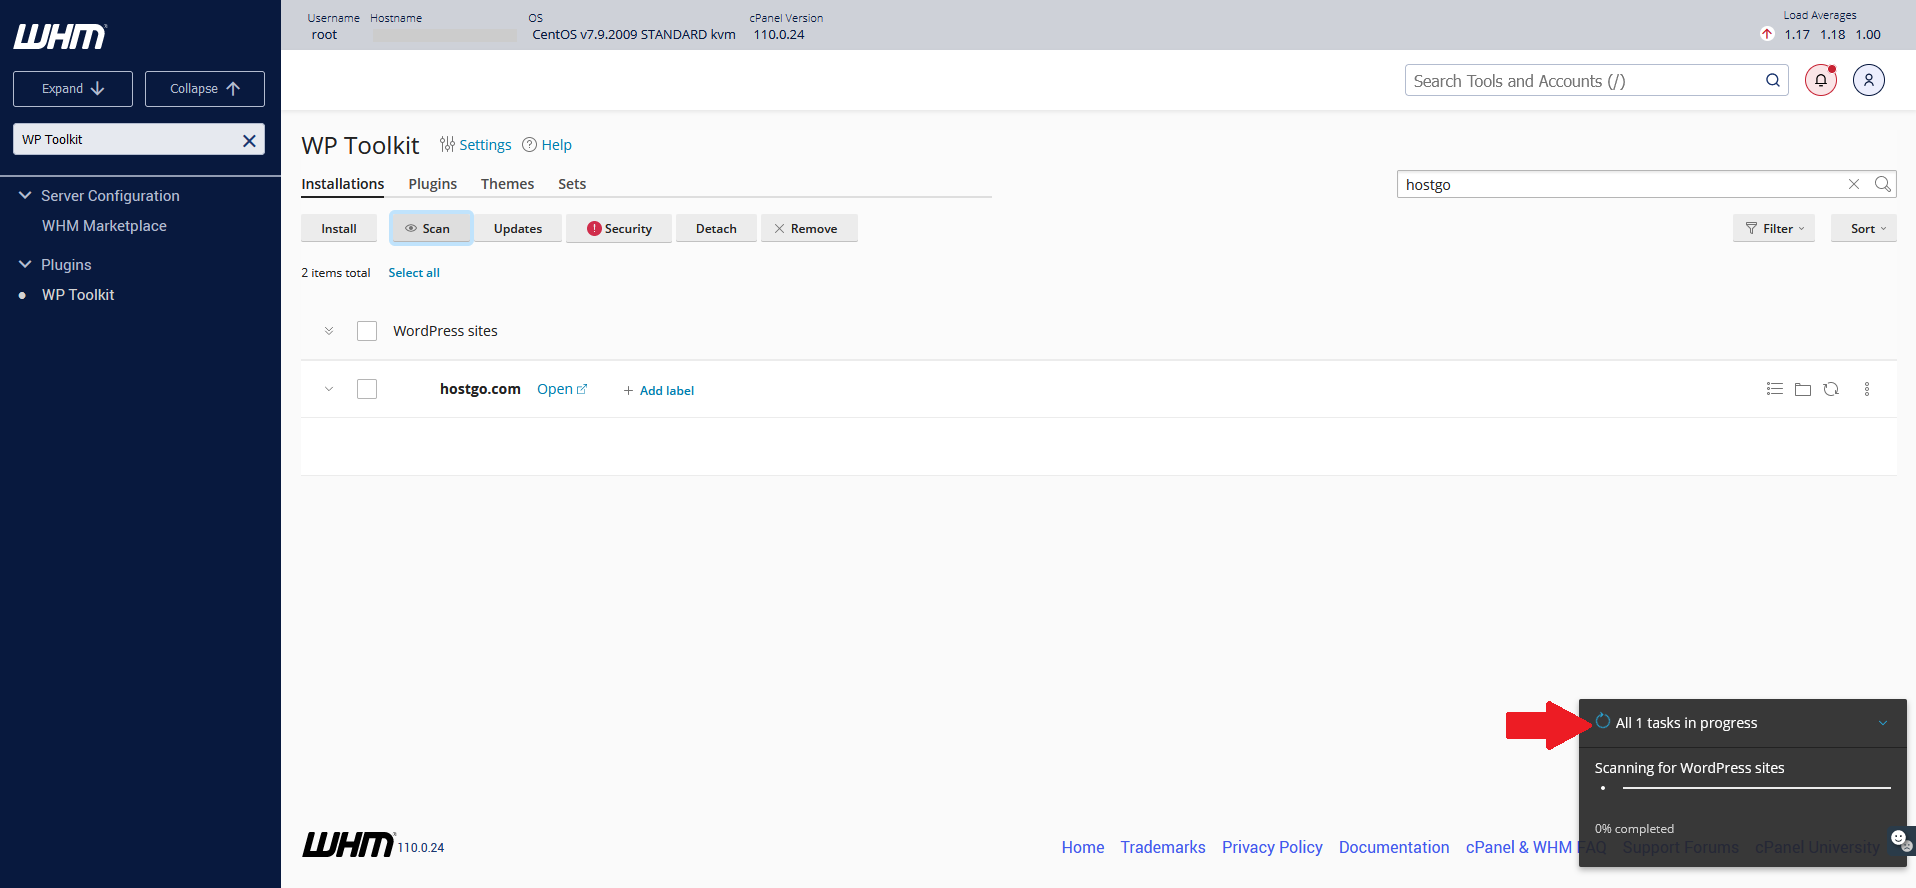Click the scanning progress bar
The height and width of the screenshot is (888, 1916).
tap(1756, 788)
